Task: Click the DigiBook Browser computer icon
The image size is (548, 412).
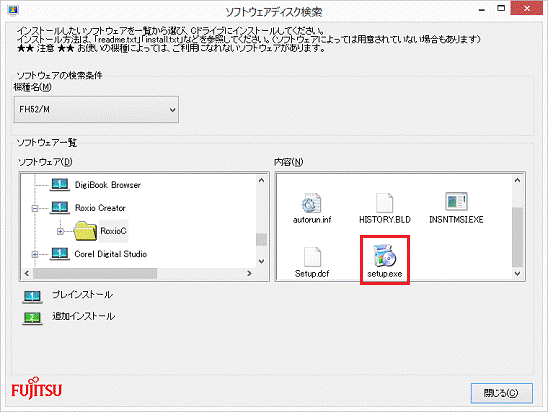Action: (x=60, y=185)
